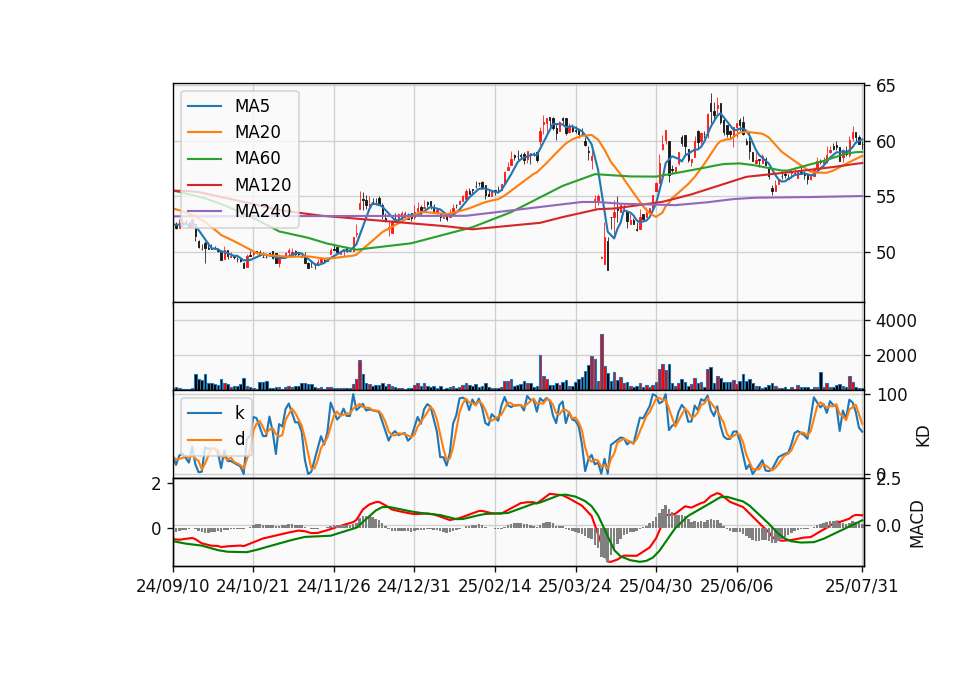Click the MA120 legend label
The width and height of the screenshot is (960, 690).
(263, 185)
